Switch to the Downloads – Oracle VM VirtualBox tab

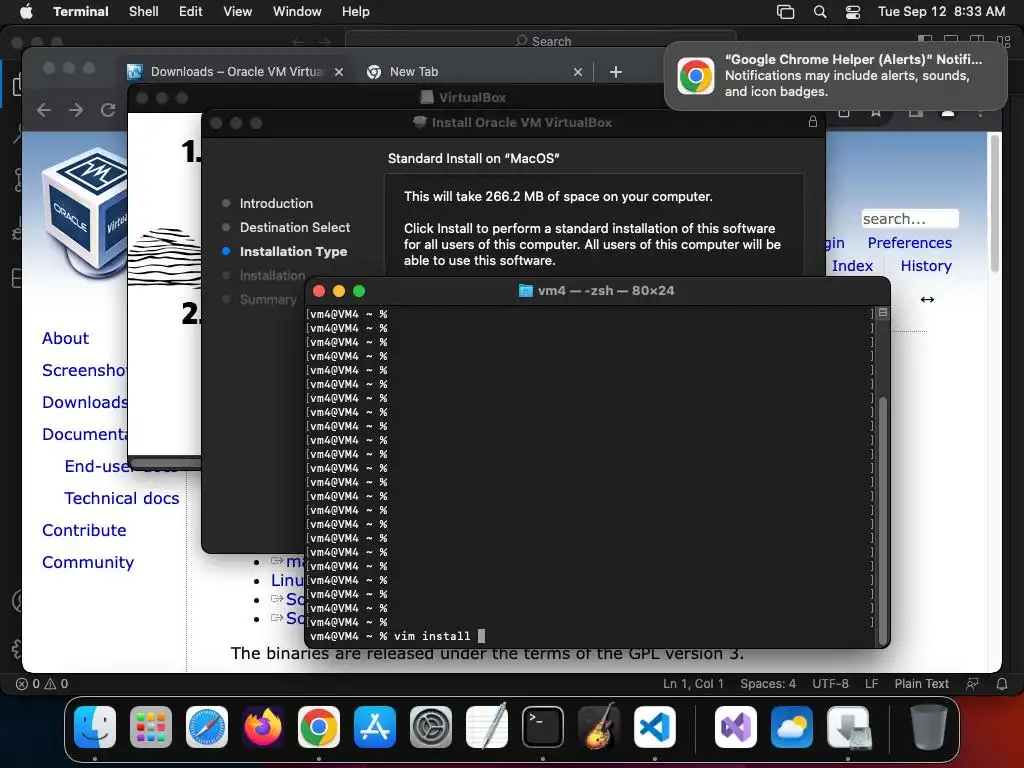(236, 72)
